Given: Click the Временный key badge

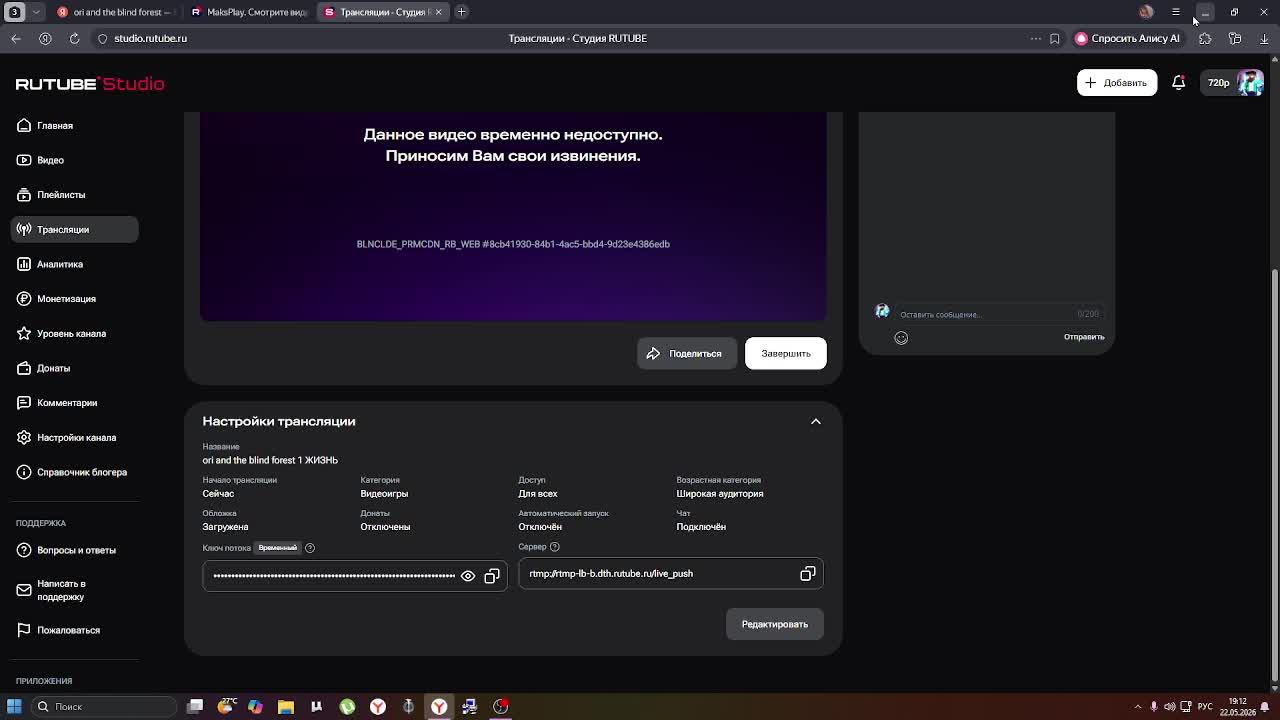Looking at the screenshot, I should pyautogui.click(x=278, y=548).
